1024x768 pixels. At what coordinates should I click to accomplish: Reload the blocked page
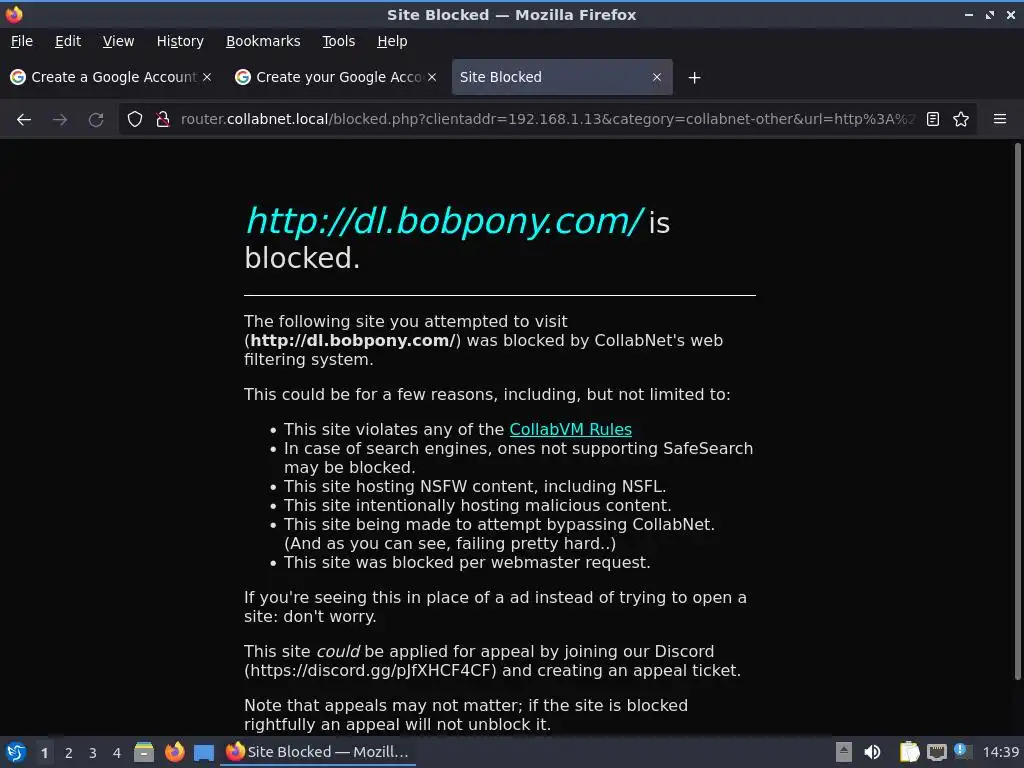[x=96, y=120]
